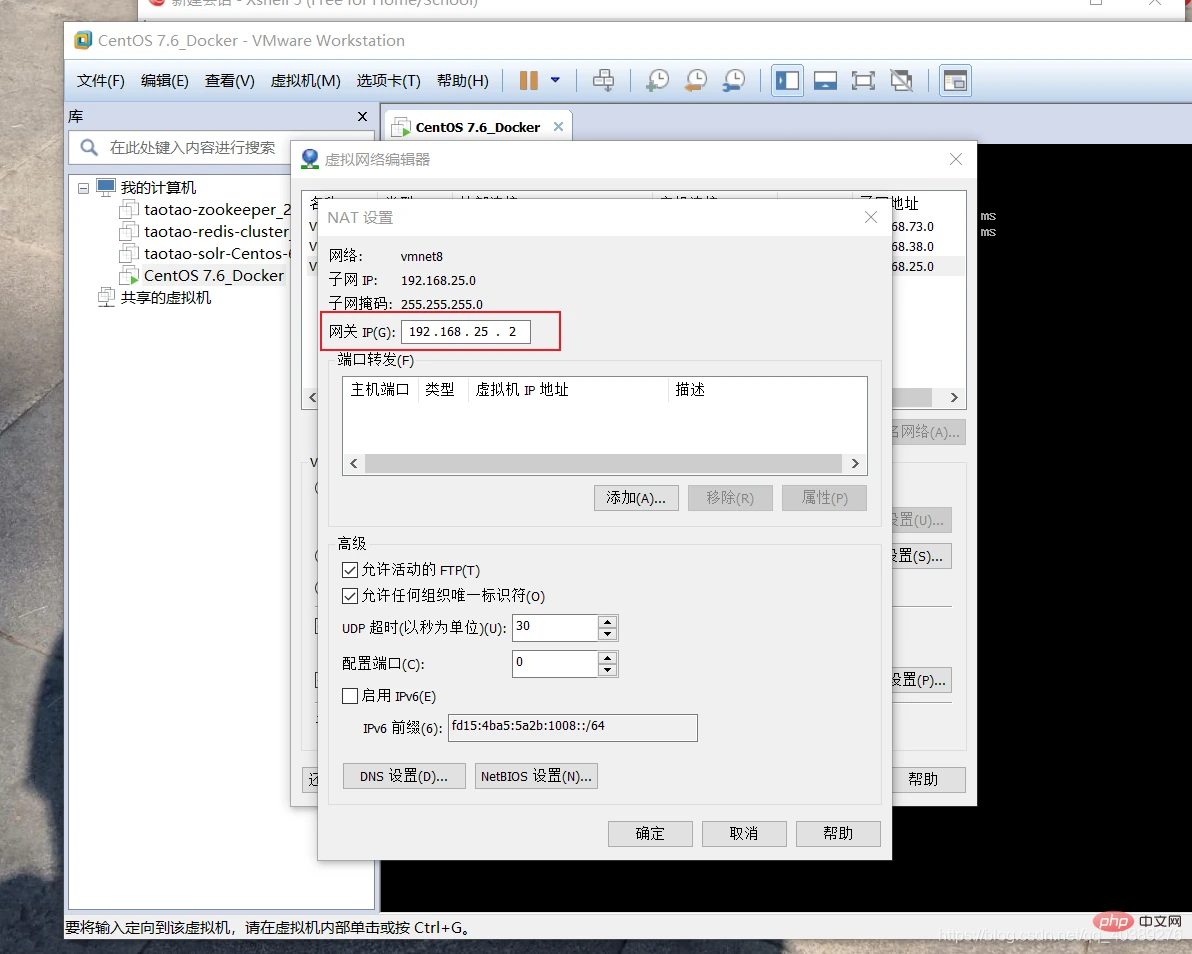The height and width of the screenshot is (954, 1192).
Task: Open NetBIOS 设置(N)... button
Action: tap(536, 776)
